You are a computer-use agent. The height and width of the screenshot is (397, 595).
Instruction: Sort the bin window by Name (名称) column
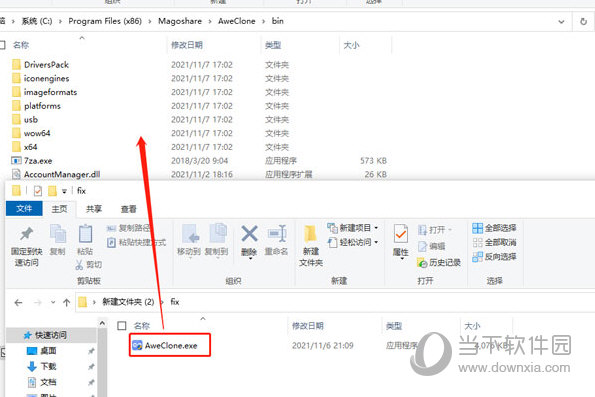click(x=21, y=45)
